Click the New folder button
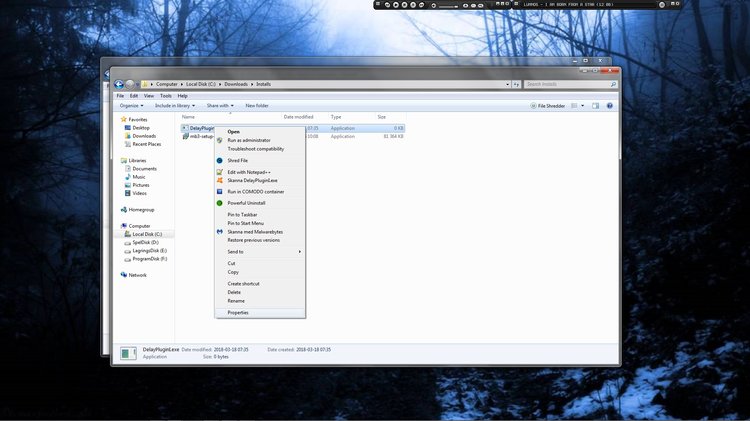 tap(257, 106)
